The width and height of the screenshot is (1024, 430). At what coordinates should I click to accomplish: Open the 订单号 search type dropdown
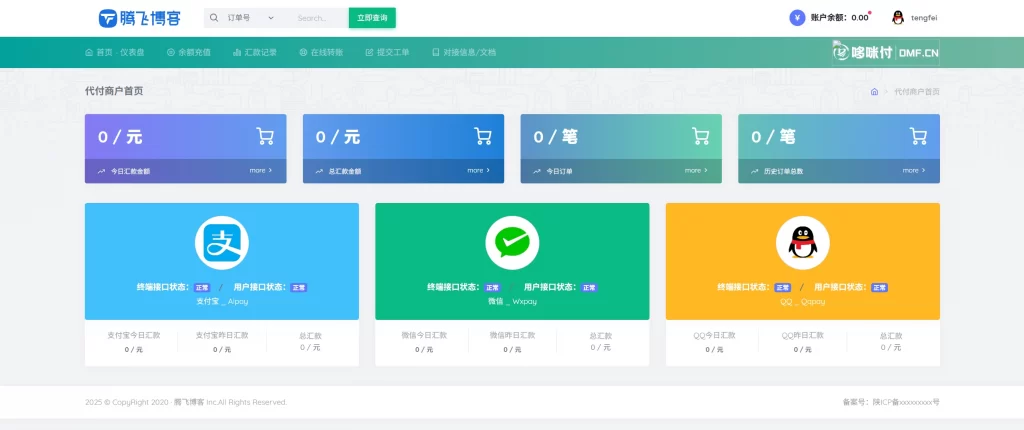point(250,18)
